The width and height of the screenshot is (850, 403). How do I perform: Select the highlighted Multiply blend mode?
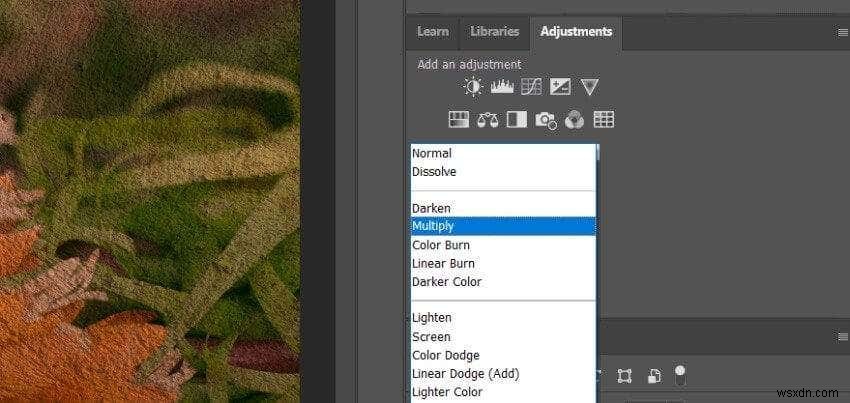(x=503, y=226)
